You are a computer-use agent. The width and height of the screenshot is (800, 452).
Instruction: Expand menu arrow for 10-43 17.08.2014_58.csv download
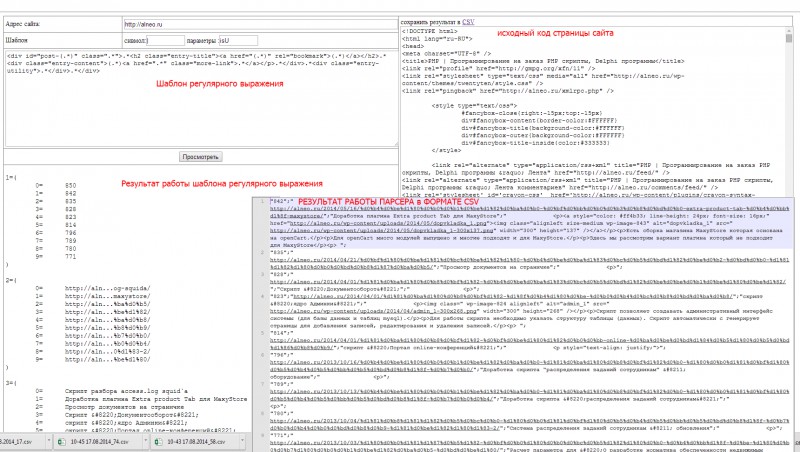click(x=242, y=440)
